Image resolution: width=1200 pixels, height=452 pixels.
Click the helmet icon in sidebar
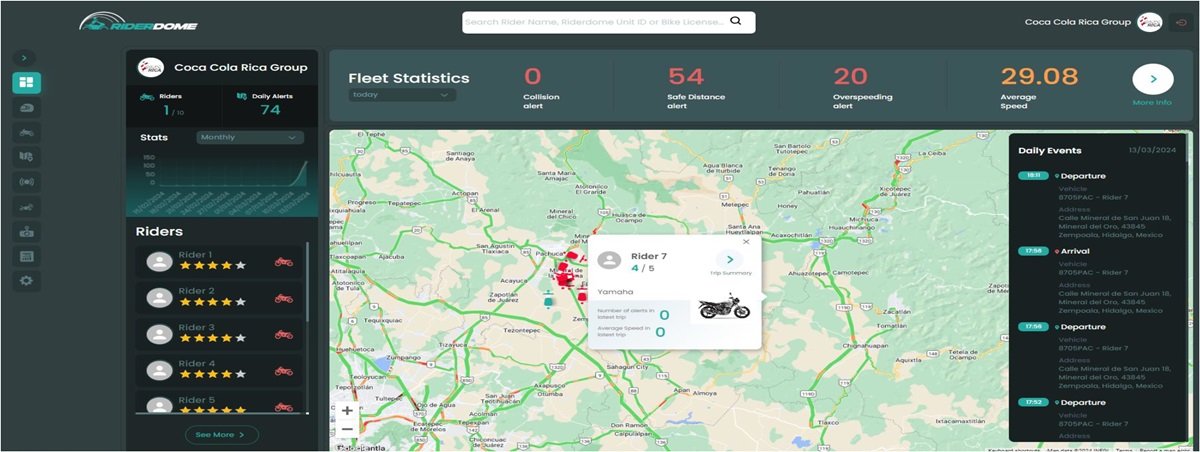pyautogui.click(x=26, y=108)
